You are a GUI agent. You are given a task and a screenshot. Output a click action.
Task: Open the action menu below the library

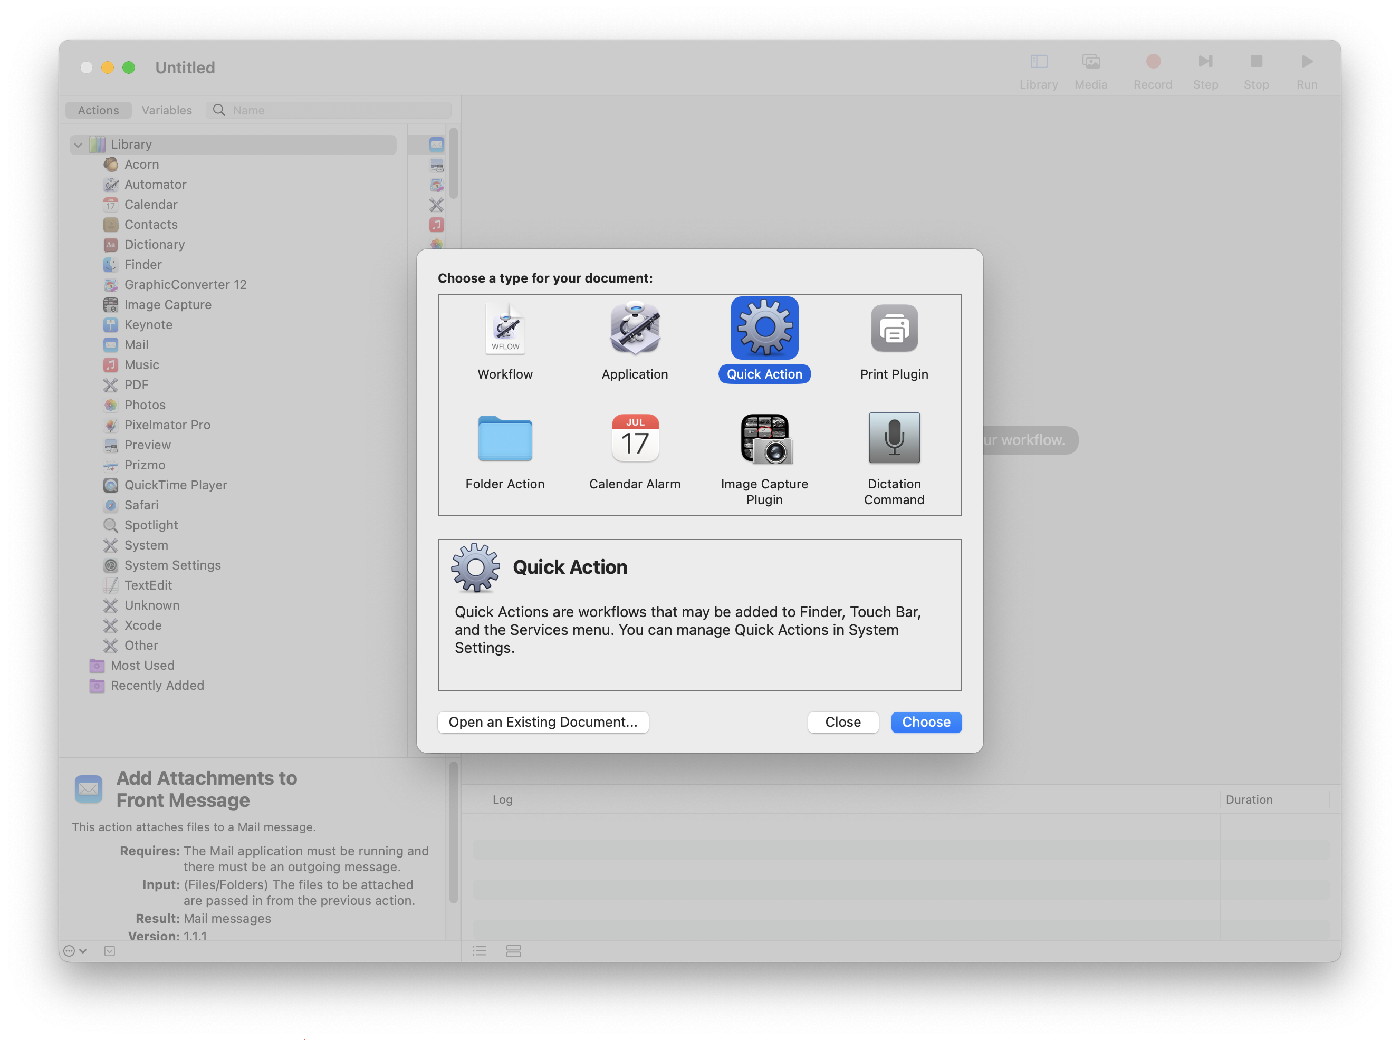pyautogui.click(x=75, y=951)
